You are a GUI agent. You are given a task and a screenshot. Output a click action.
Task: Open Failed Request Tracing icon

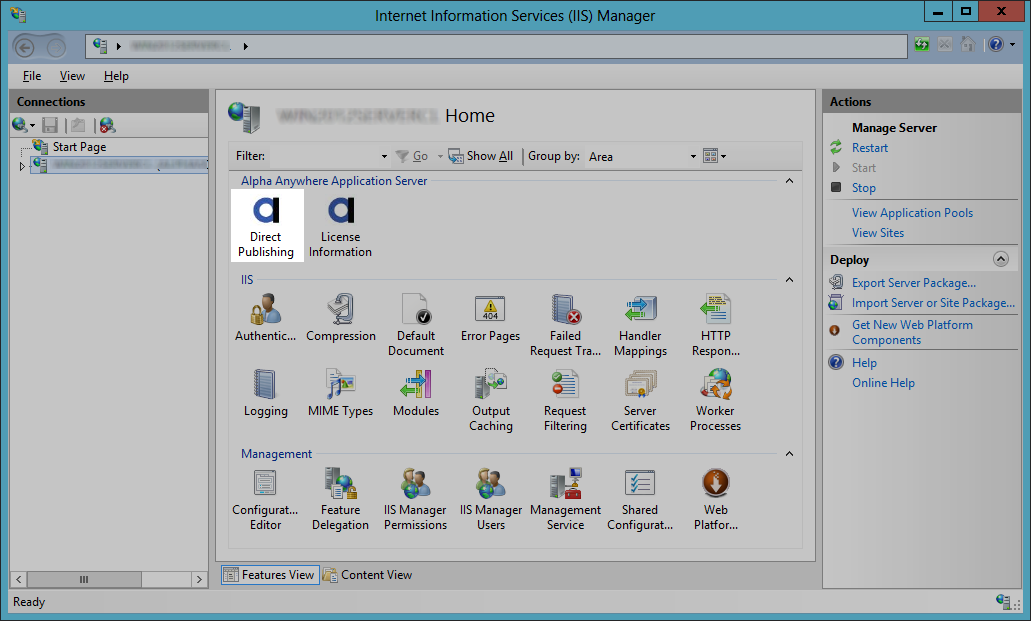[565, 325]
